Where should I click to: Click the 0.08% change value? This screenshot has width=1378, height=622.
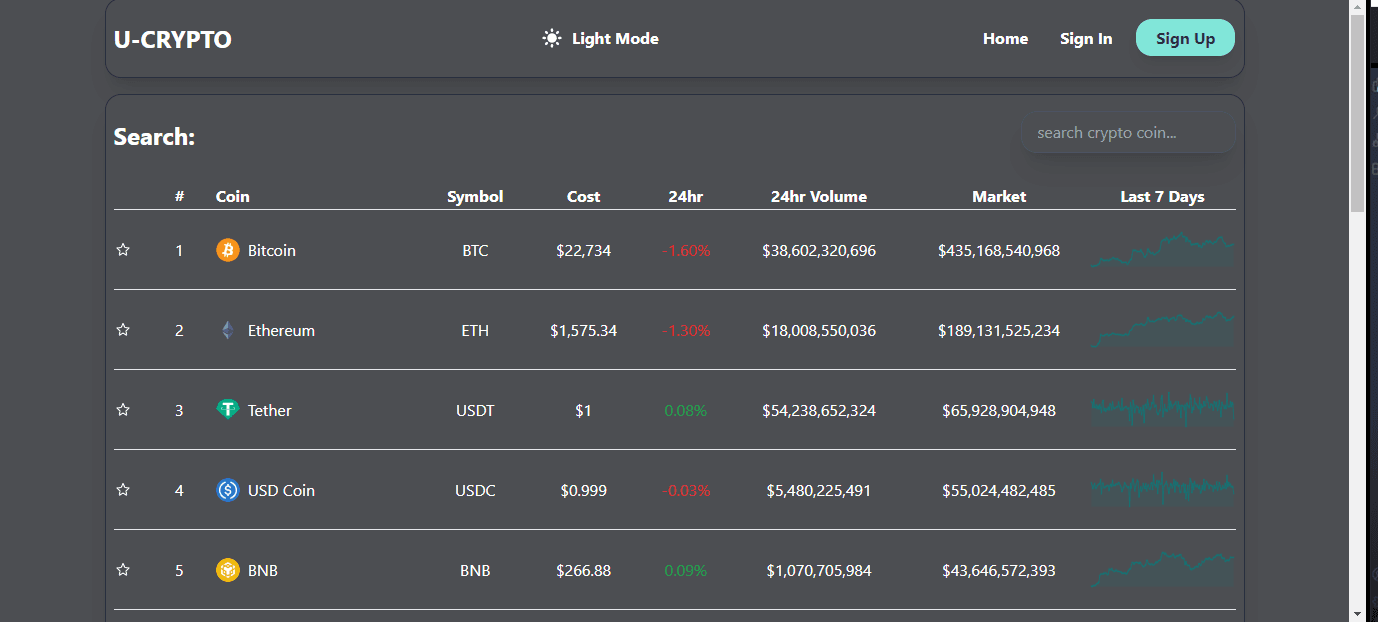(x=685, y=410)
